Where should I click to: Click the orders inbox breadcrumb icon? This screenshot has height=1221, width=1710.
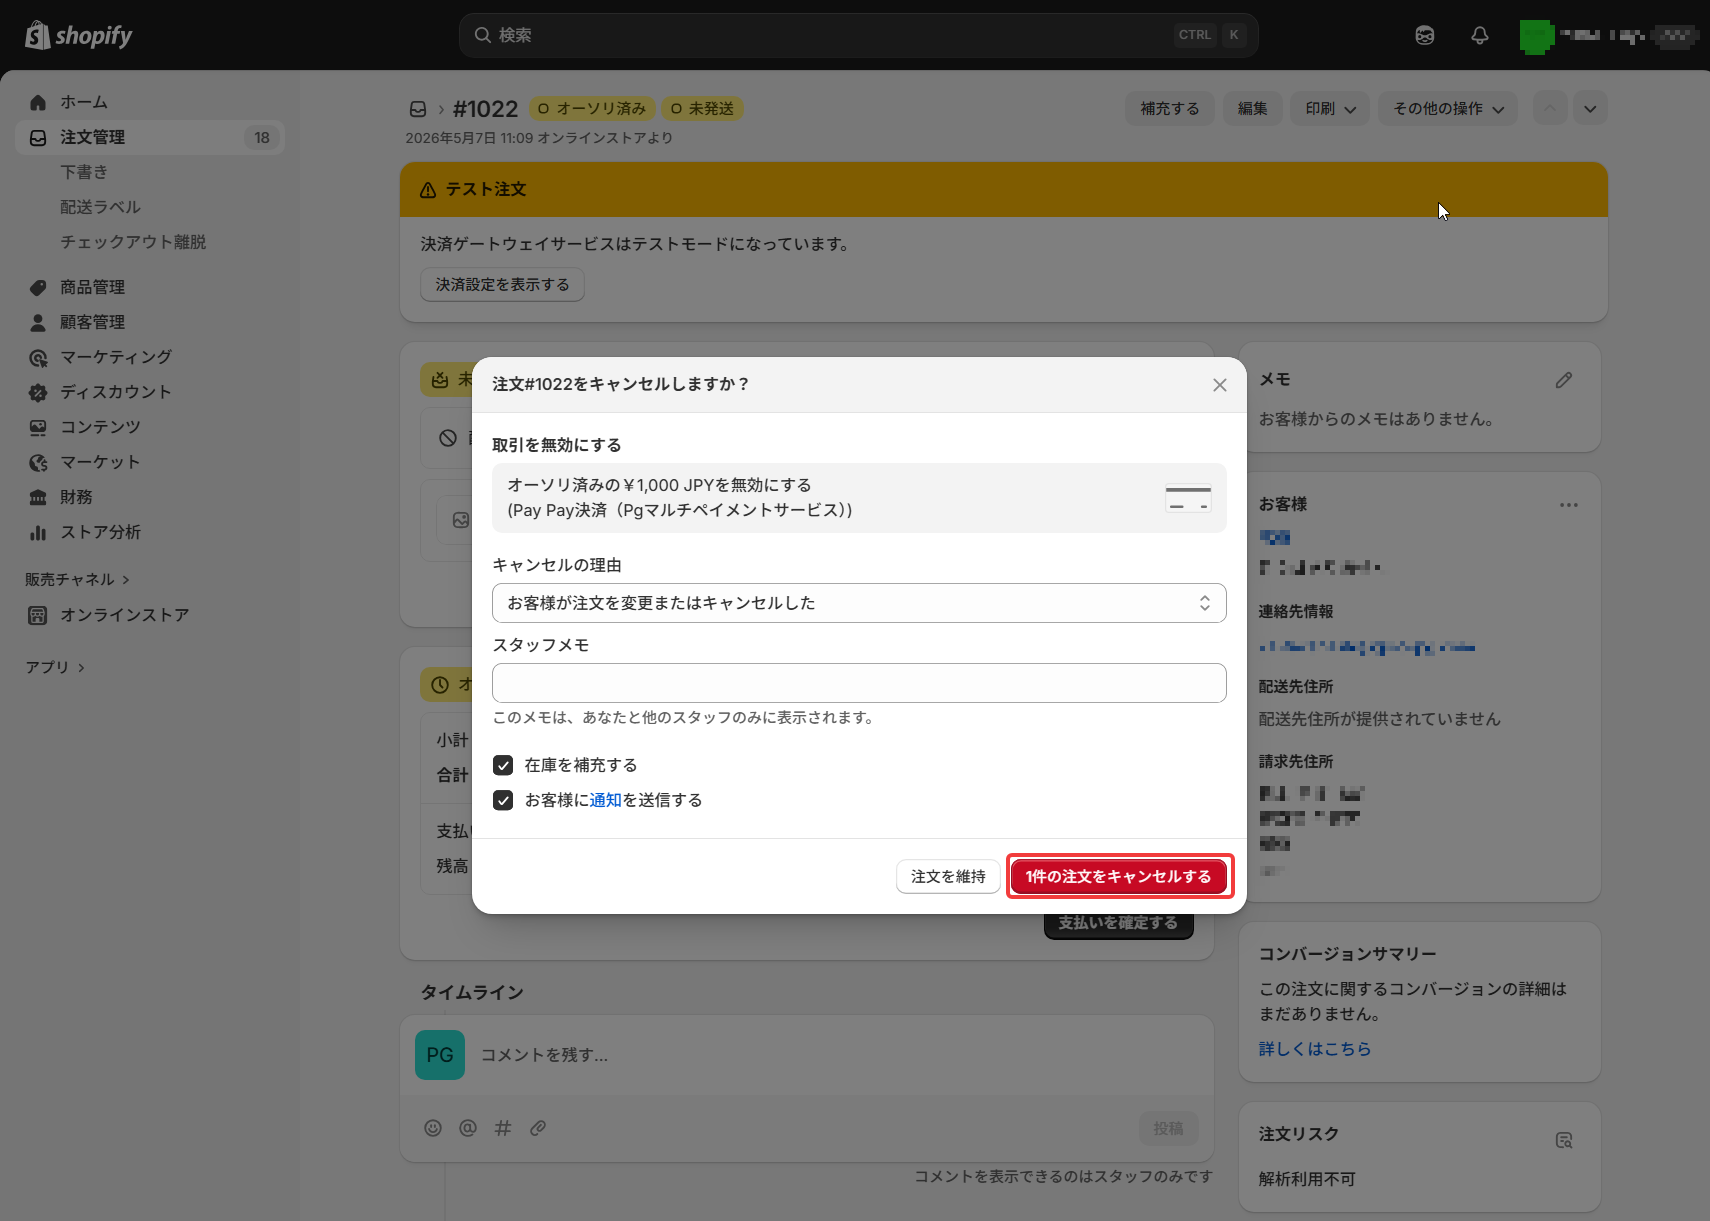coord(418,109)
